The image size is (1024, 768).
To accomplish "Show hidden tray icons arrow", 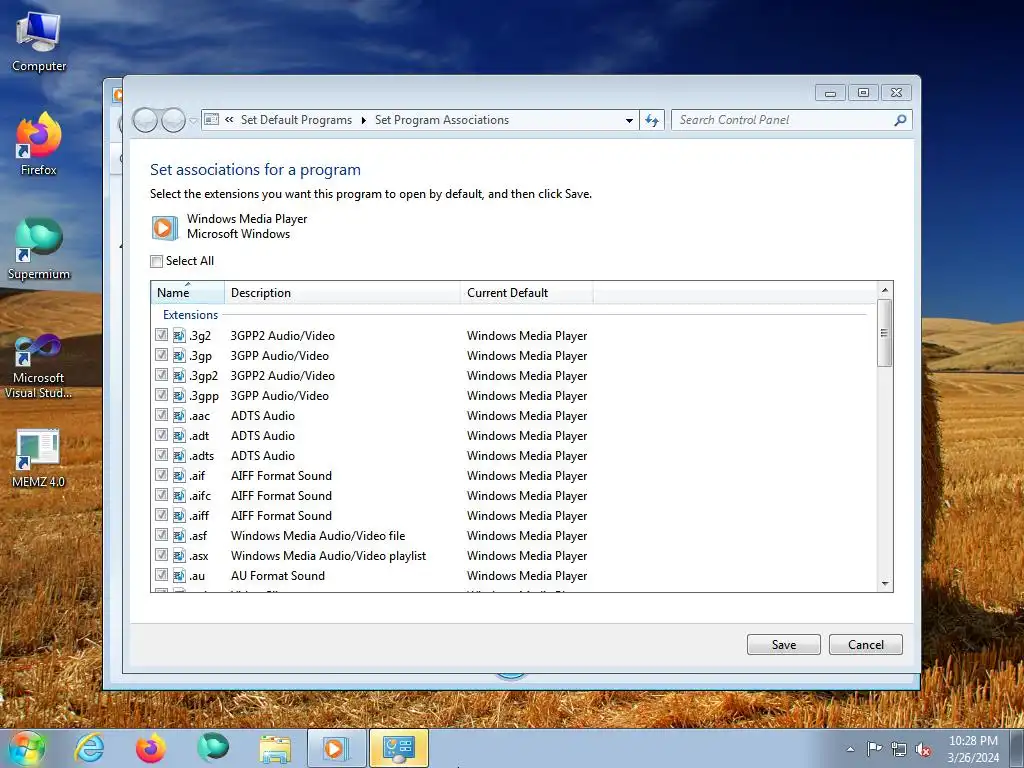I will coord(850,749).
